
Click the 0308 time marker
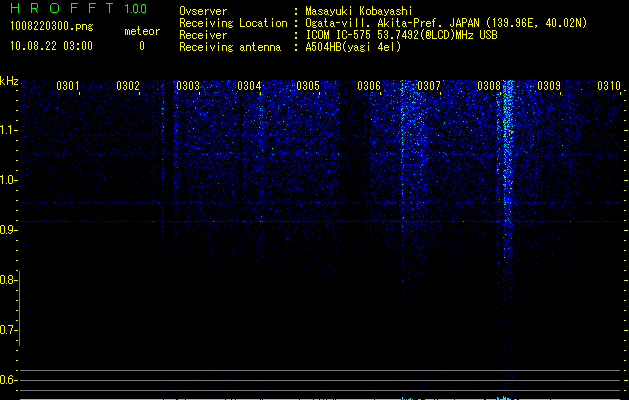tap(489, 86)
